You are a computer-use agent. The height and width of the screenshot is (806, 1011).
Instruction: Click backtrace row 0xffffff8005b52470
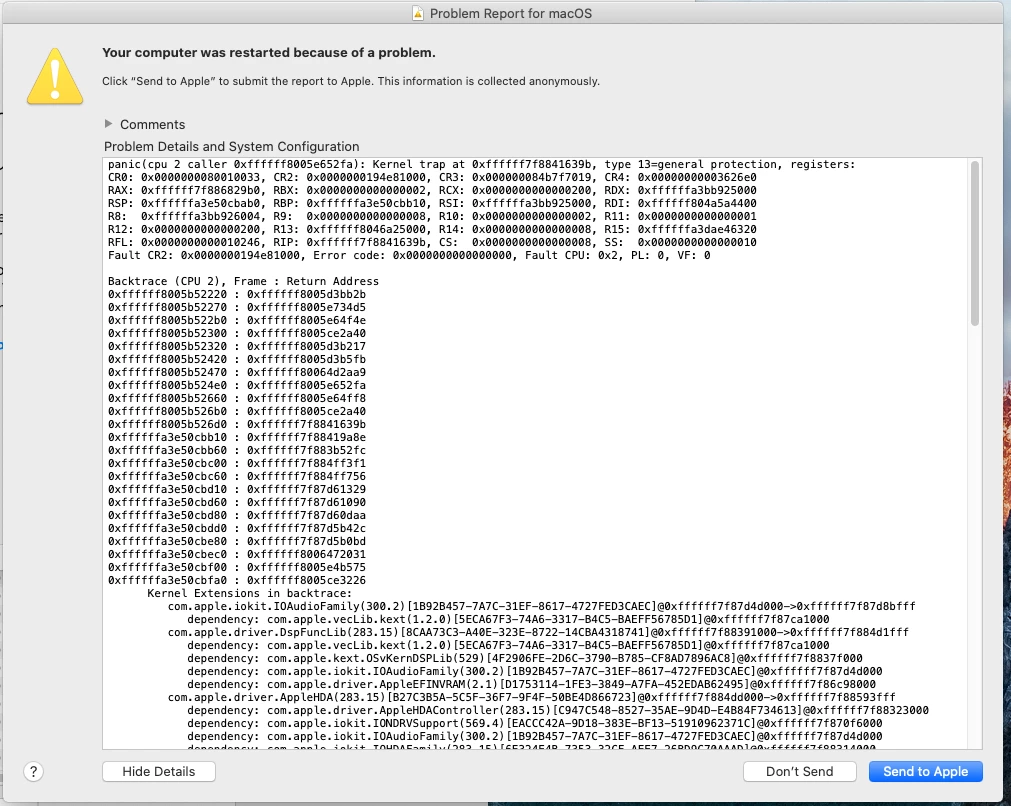coord(237,372)
